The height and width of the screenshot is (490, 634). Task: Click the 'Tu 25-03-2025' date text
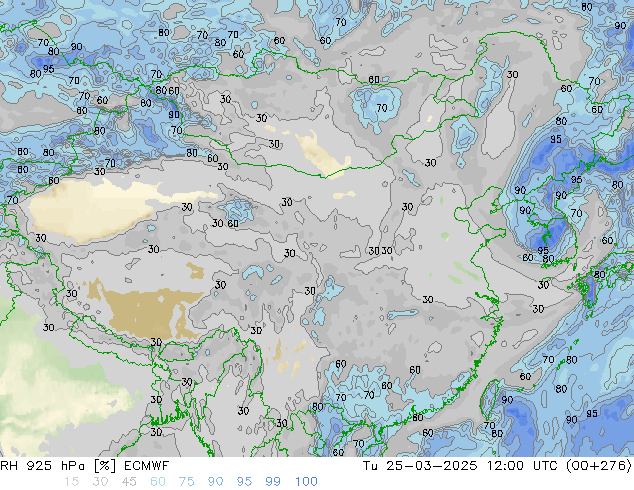coord(420,466)
